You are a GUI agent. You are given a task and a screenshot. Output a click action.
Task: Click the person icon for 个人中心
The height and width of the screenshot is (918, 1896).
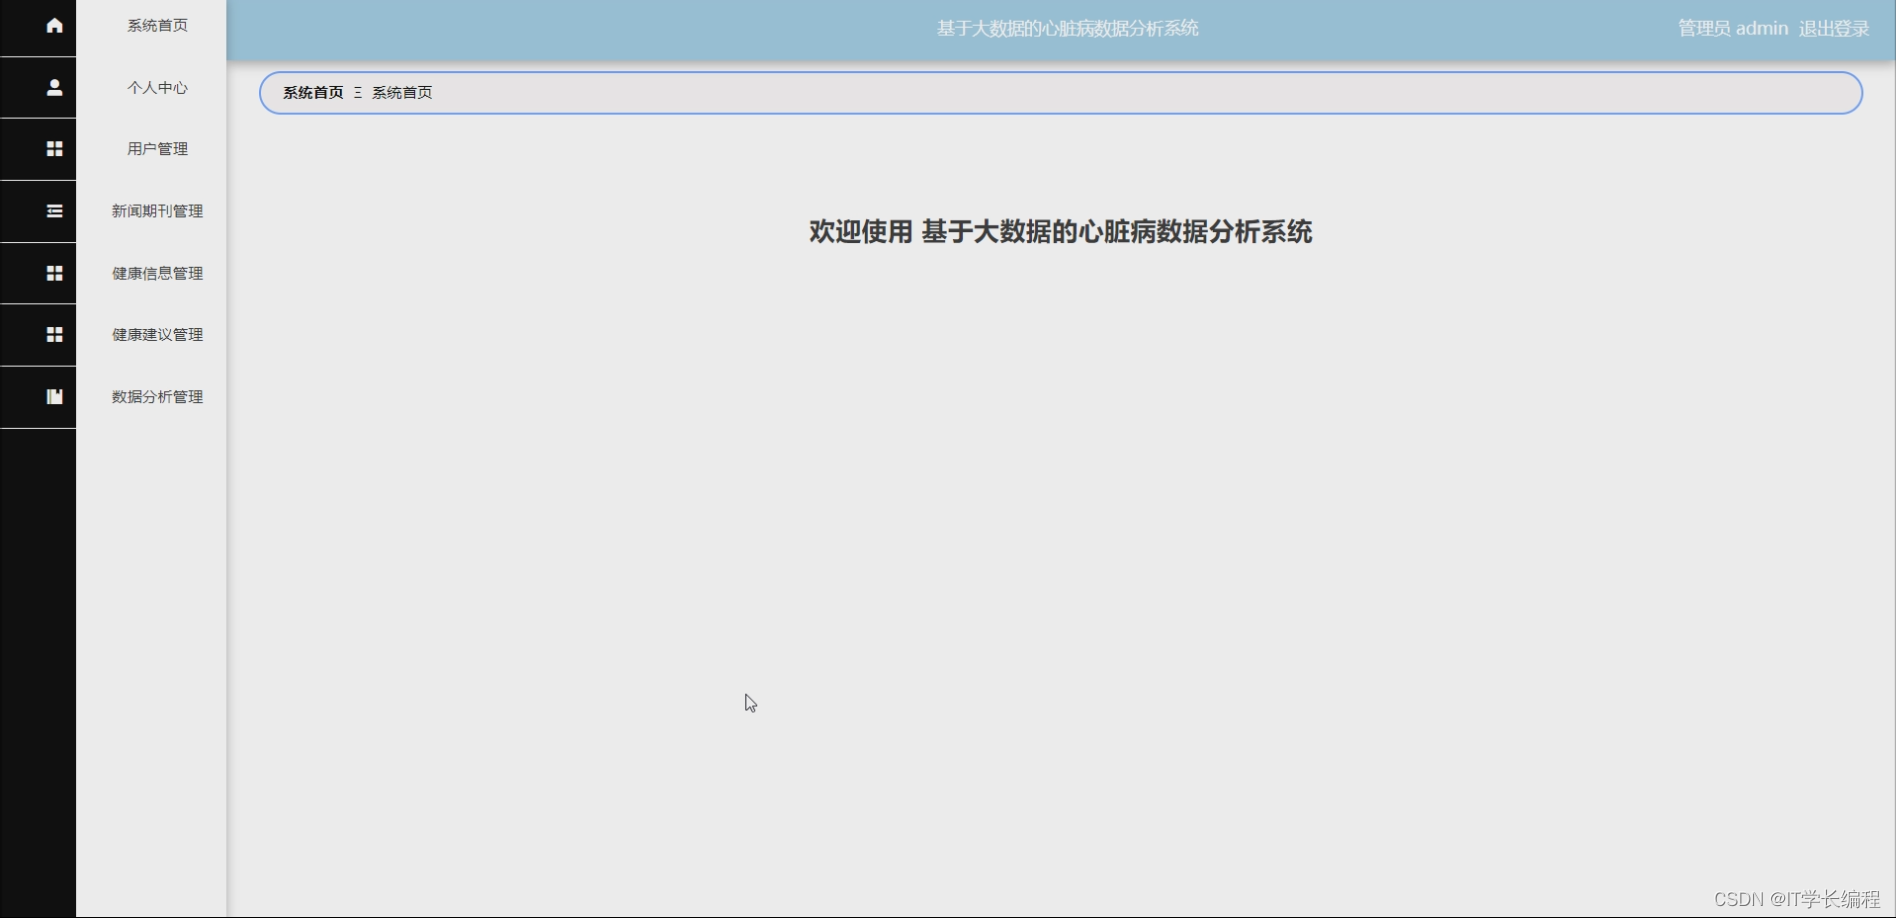(x=54, y=88)
